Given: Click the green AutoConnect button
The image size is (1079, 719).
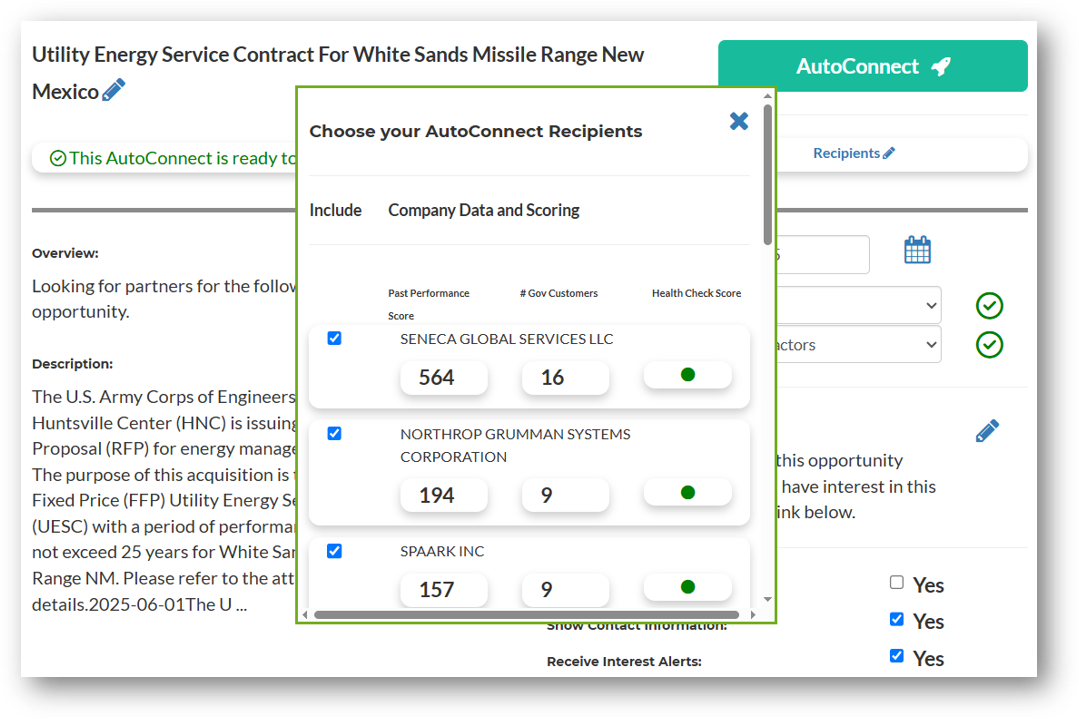Looking at the screenshot, I should pyautogui.click(x=873, y=66).
